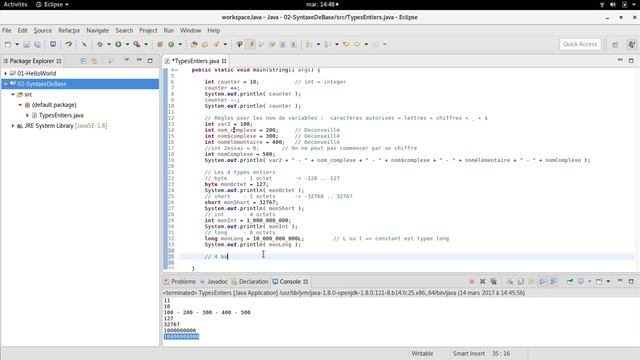Select the TypesEntiers.java editor tab

196,61
